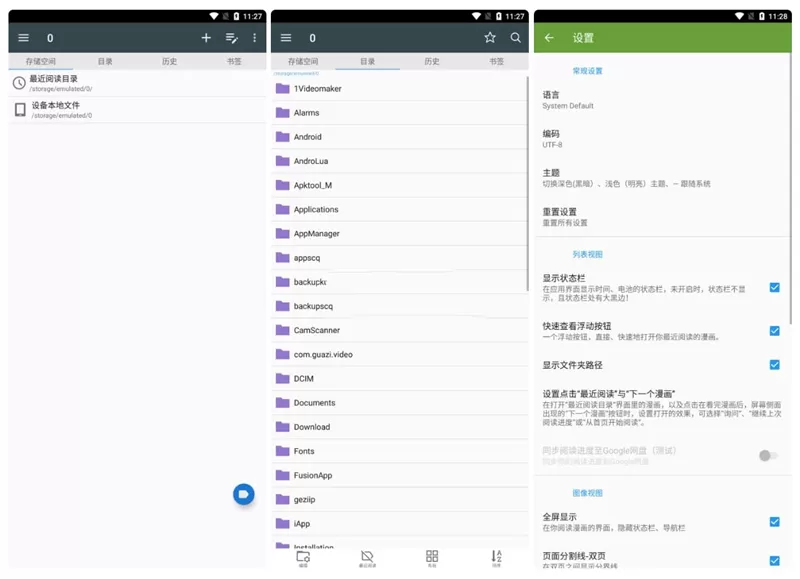This screenshot has height=579, width=800.
Task: Tap the Fonts folder icon
Action: click(282, 450)
